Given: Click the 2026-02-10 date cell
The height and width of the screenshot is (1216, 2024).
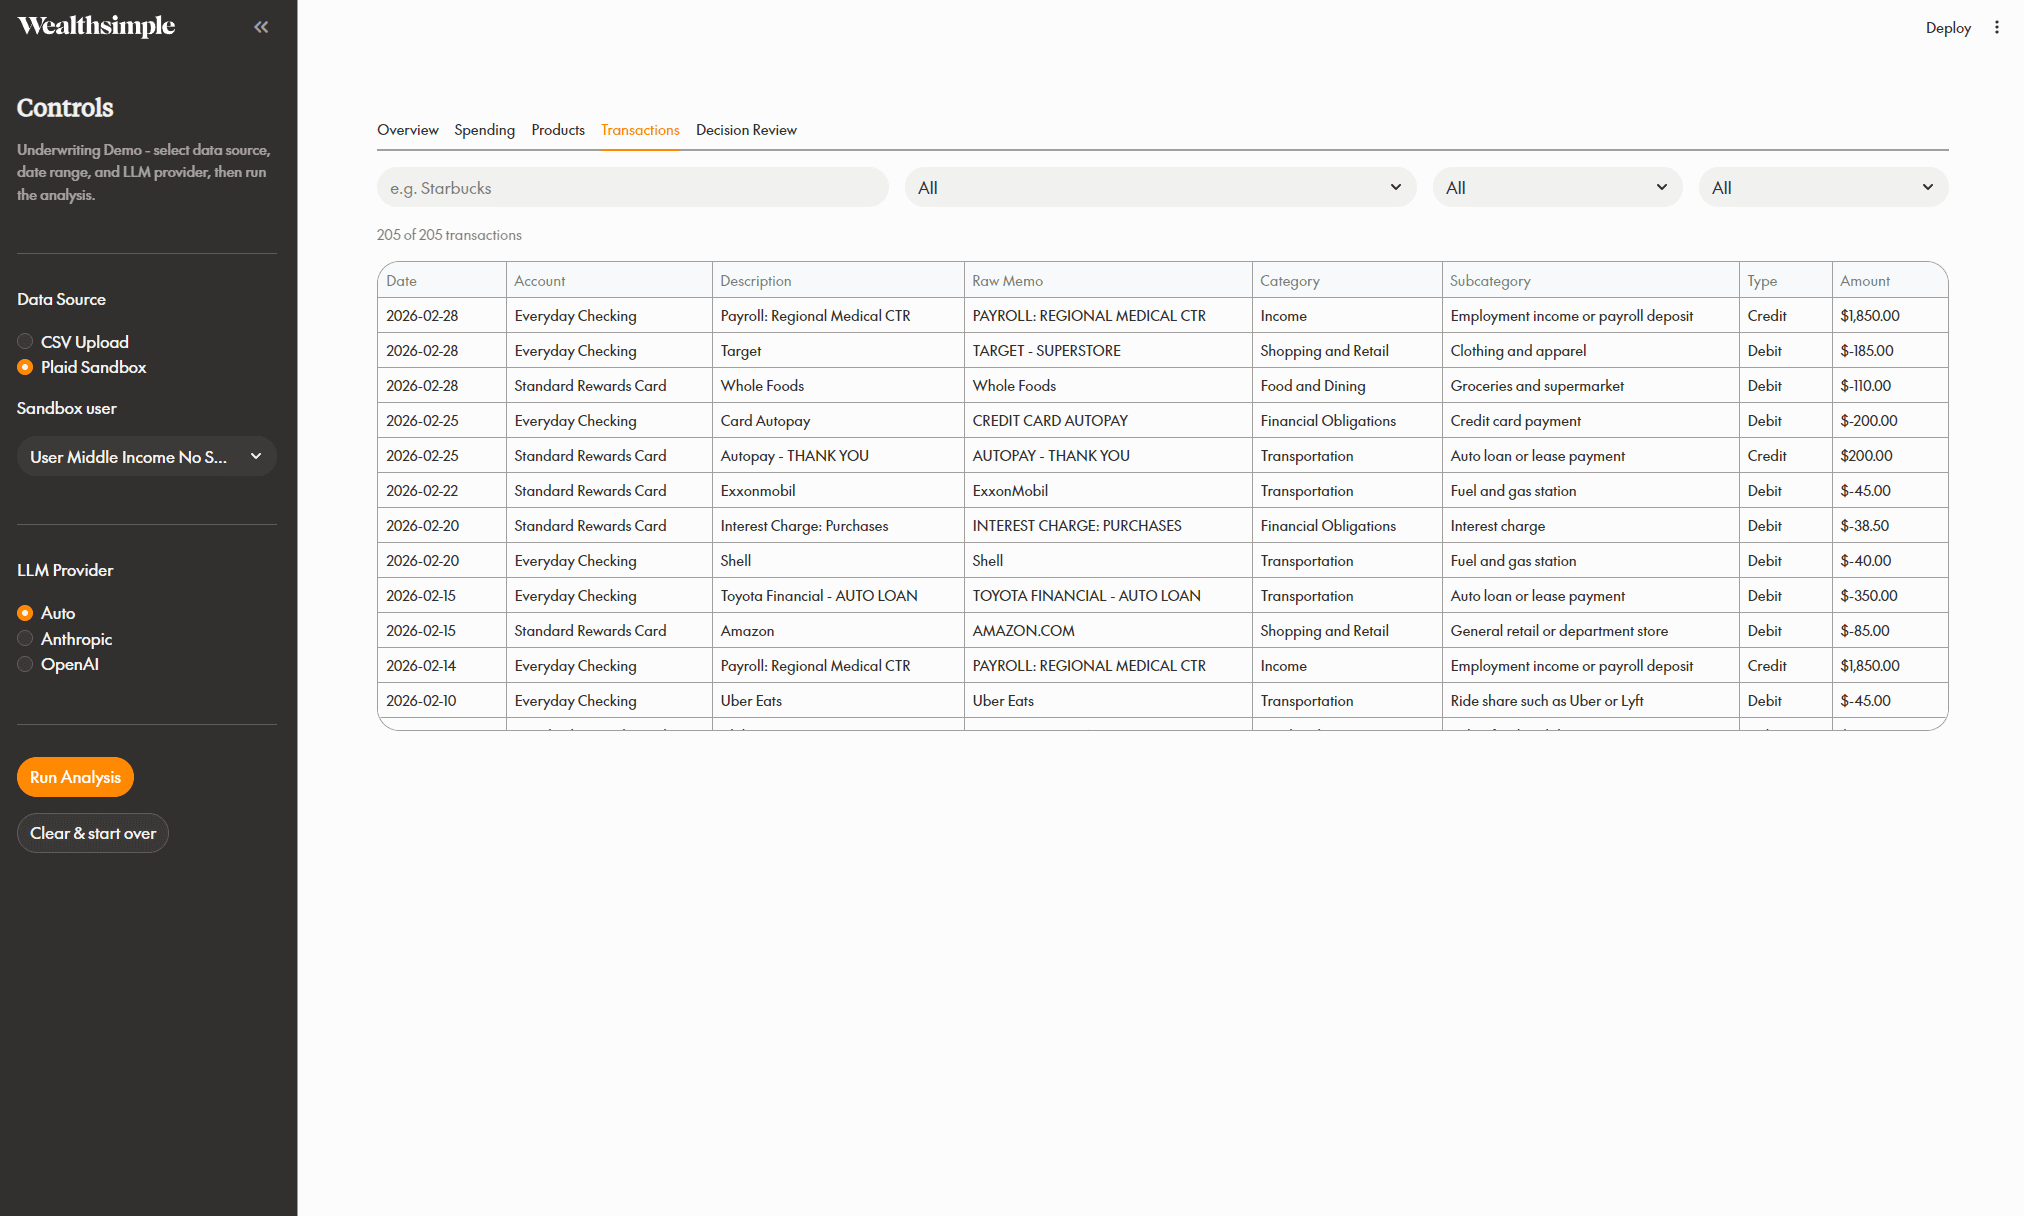Looking at the screenshot, I should coord(441,701).
